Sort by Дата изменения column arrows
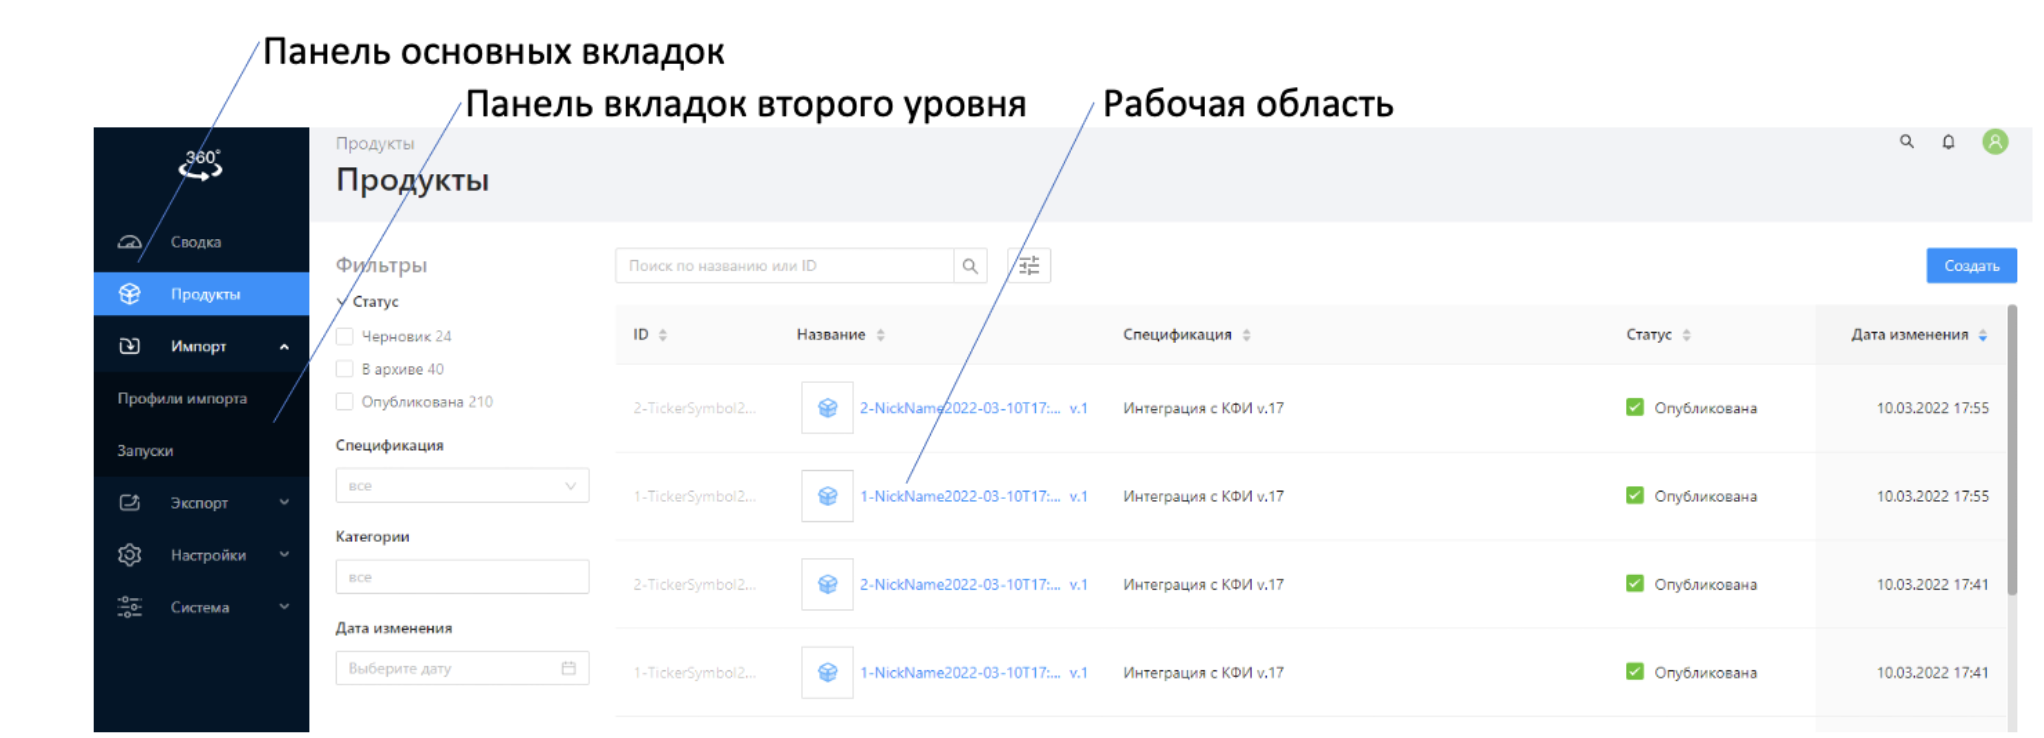 click(x=1983, y=335)
